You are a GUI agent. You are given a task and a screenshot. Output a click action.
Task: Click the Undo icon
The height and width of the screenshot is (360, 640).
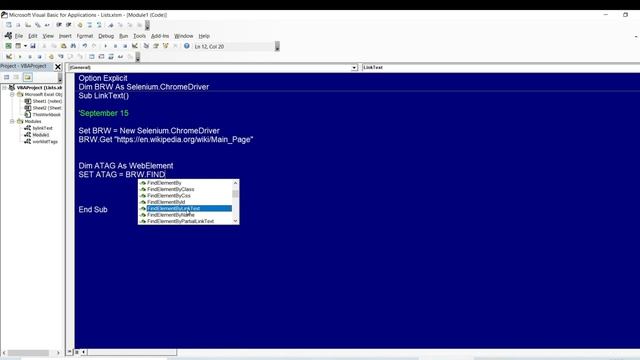84,46
